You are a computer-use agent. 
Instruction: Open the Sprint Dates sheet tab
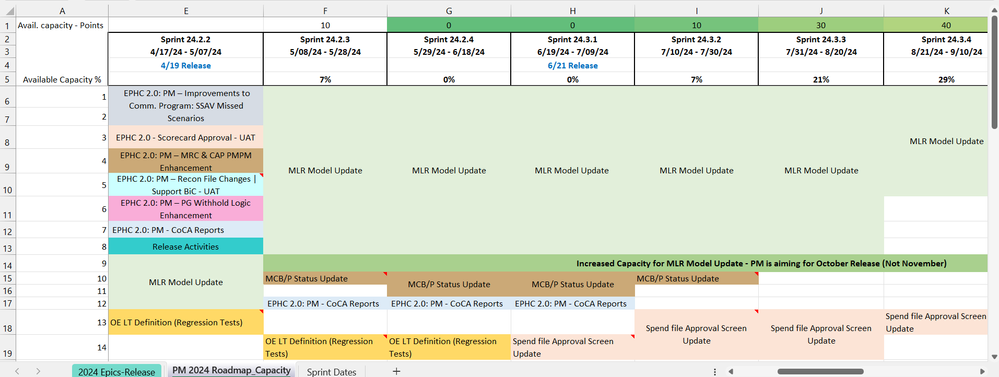[x=332, y=372]
